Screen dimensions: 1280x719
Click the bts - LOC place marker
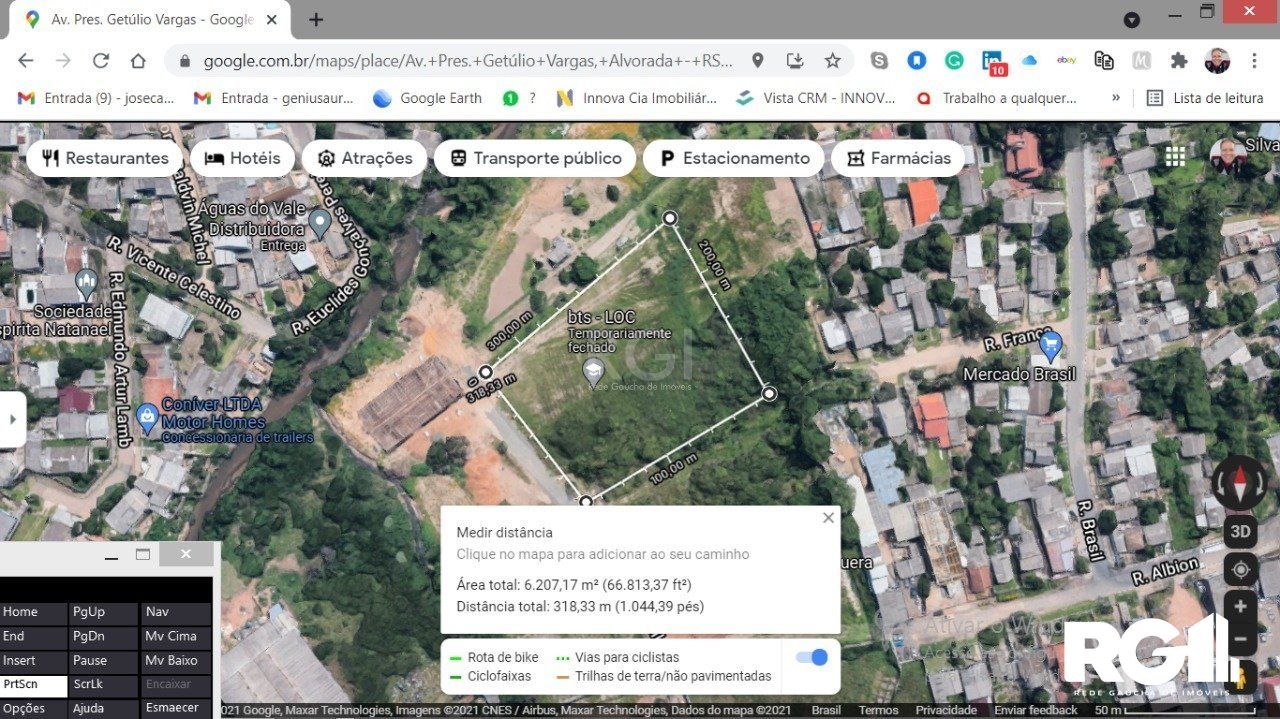(x=594, y=372)
